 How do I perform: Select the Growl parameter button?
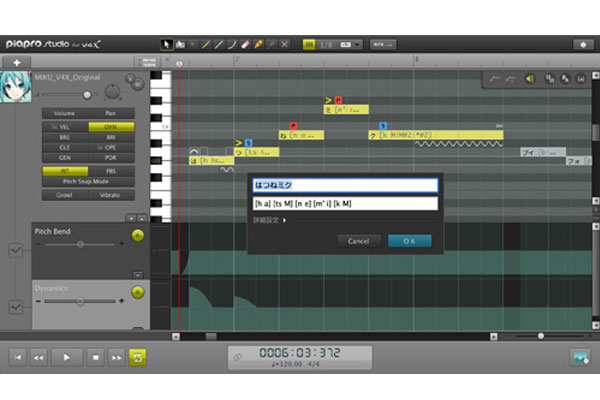(x=65, y=195)
